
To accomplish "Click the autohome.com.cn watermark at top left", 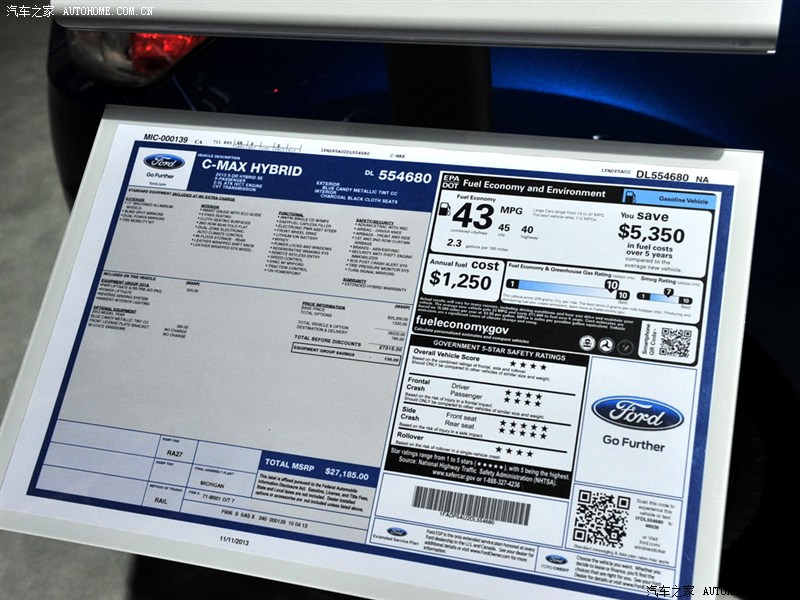I will [78, 10].
